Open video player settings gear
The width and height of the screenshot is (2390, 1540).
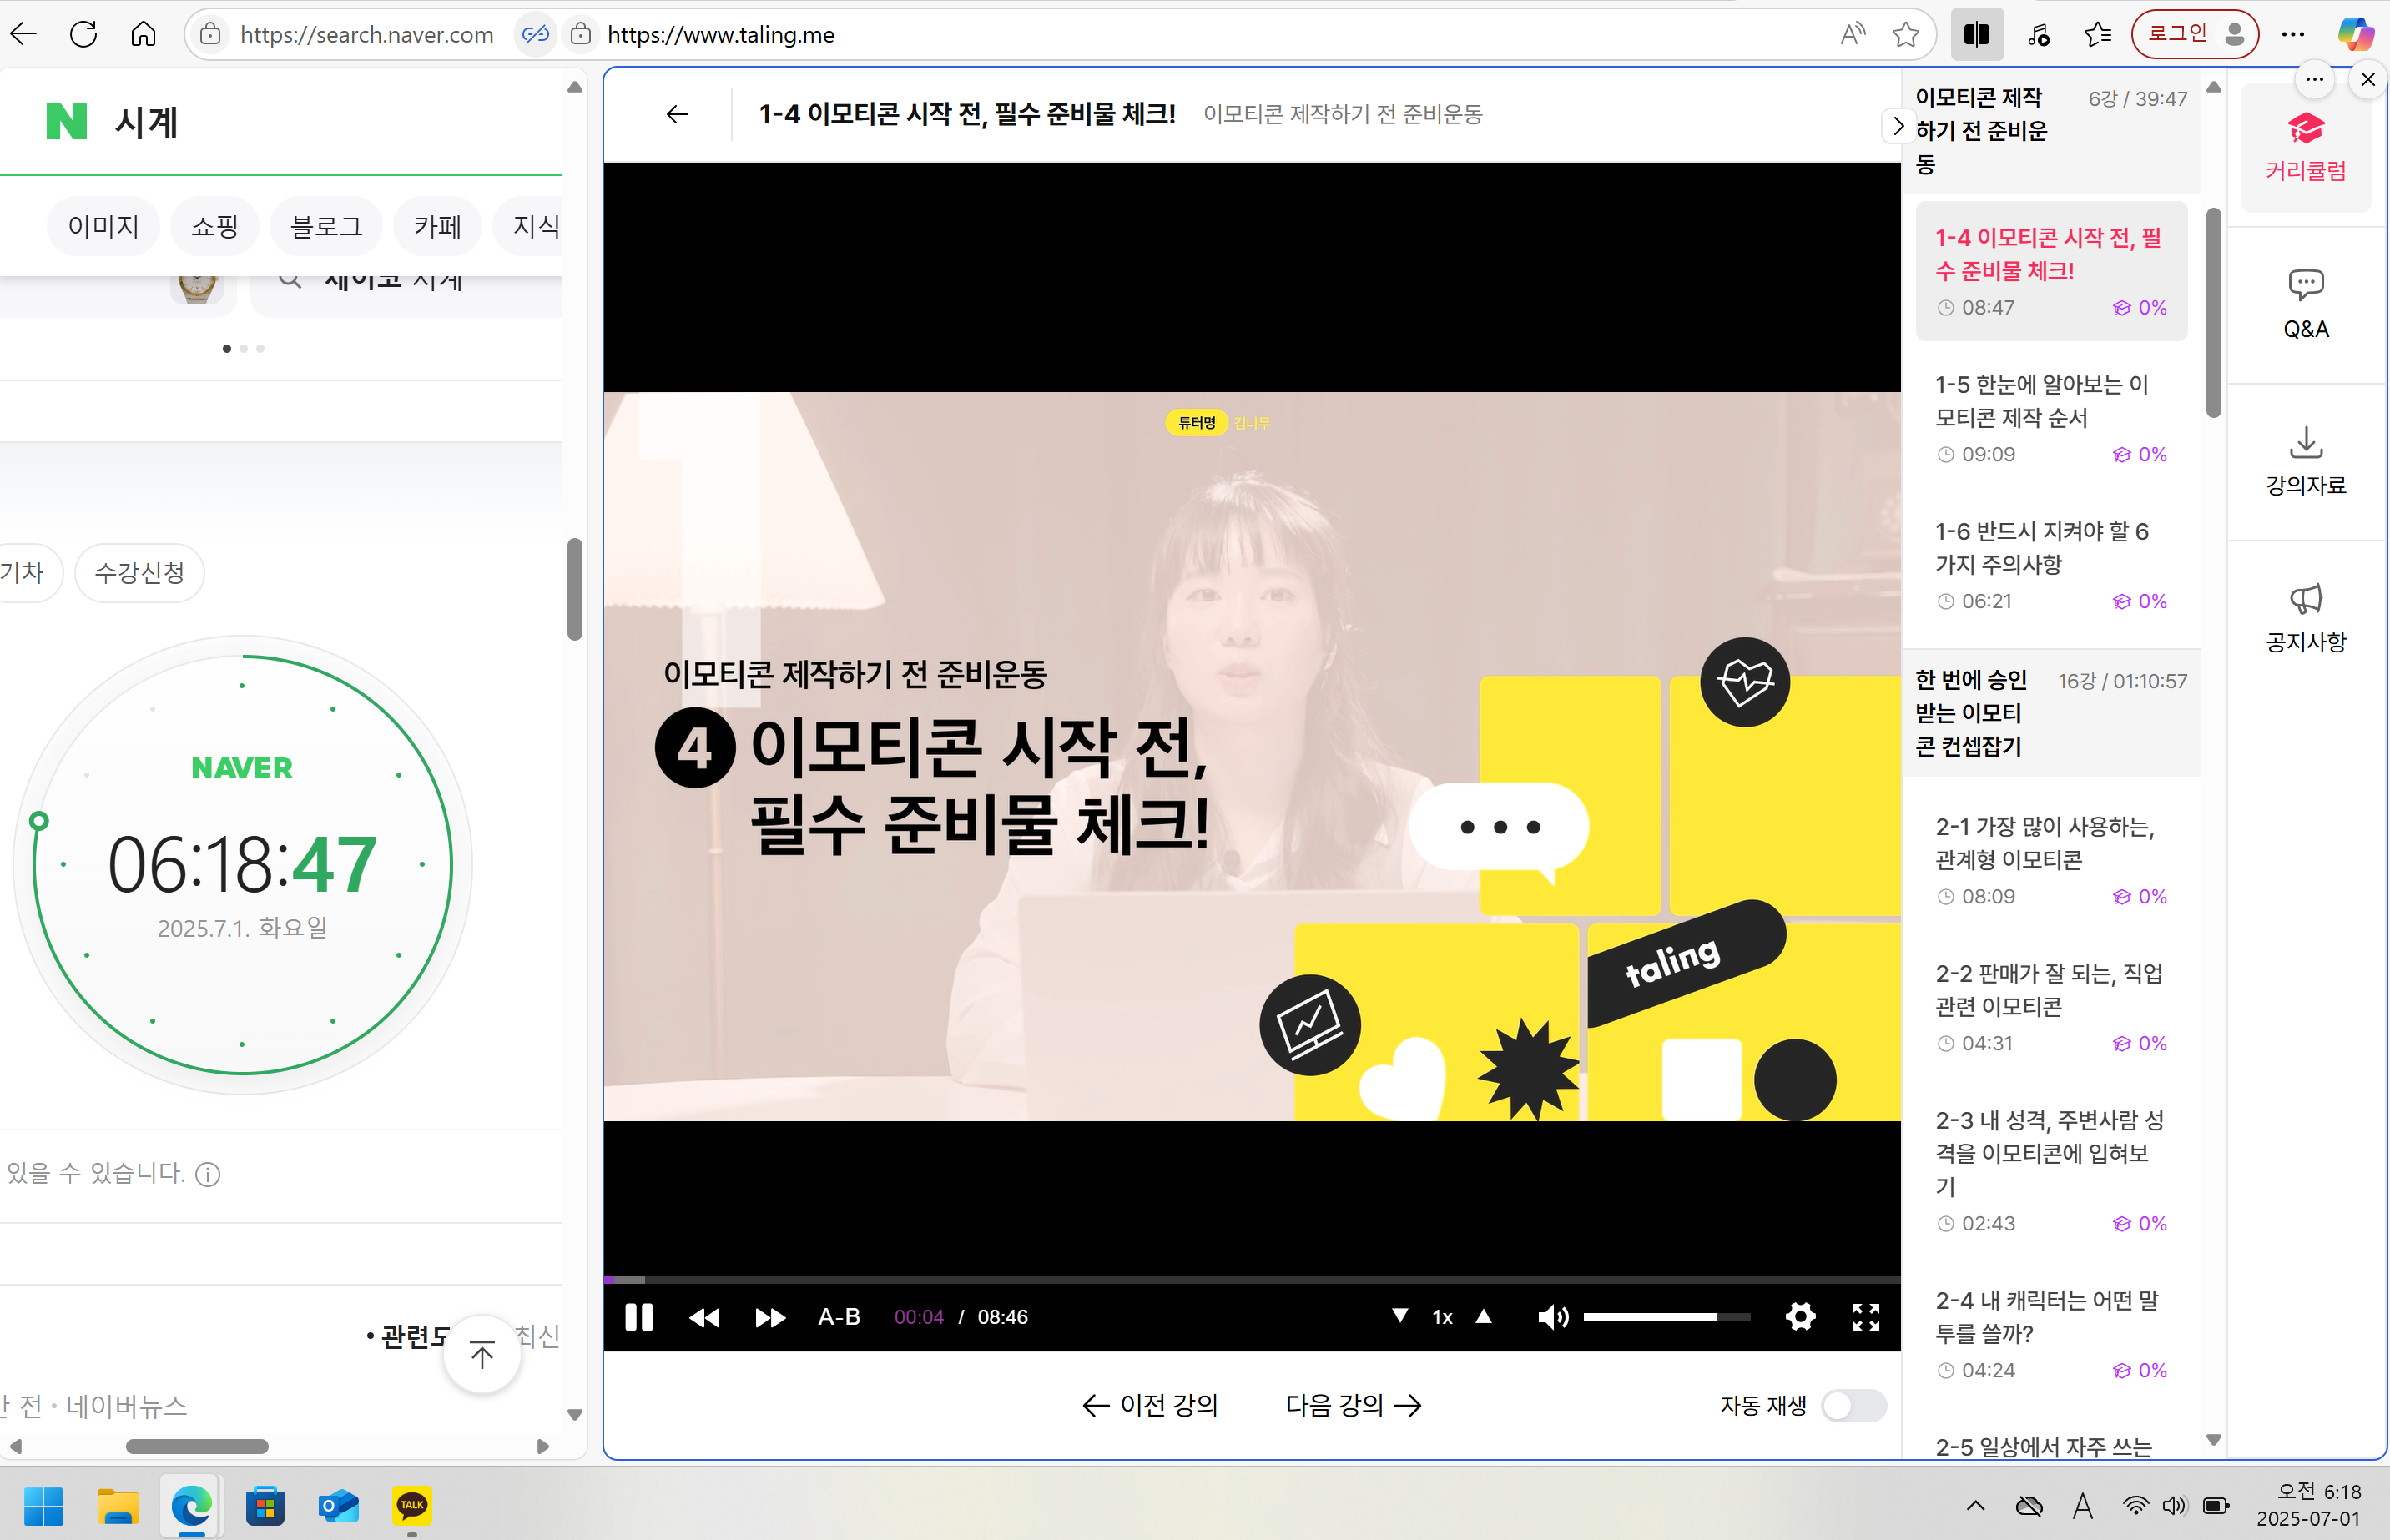(x=1800, y=1316)
